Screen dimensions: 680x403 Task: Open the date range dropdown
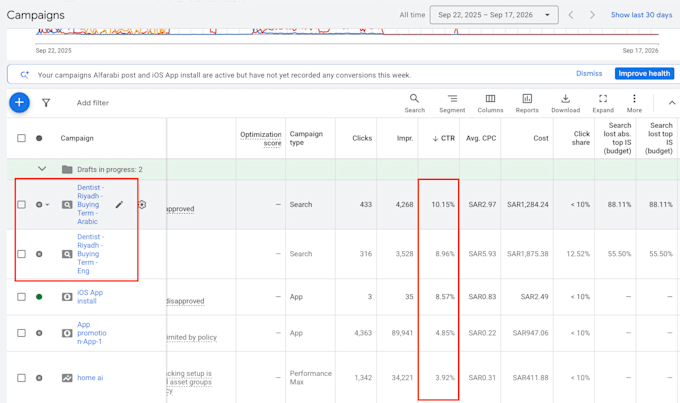coord(494,15)
